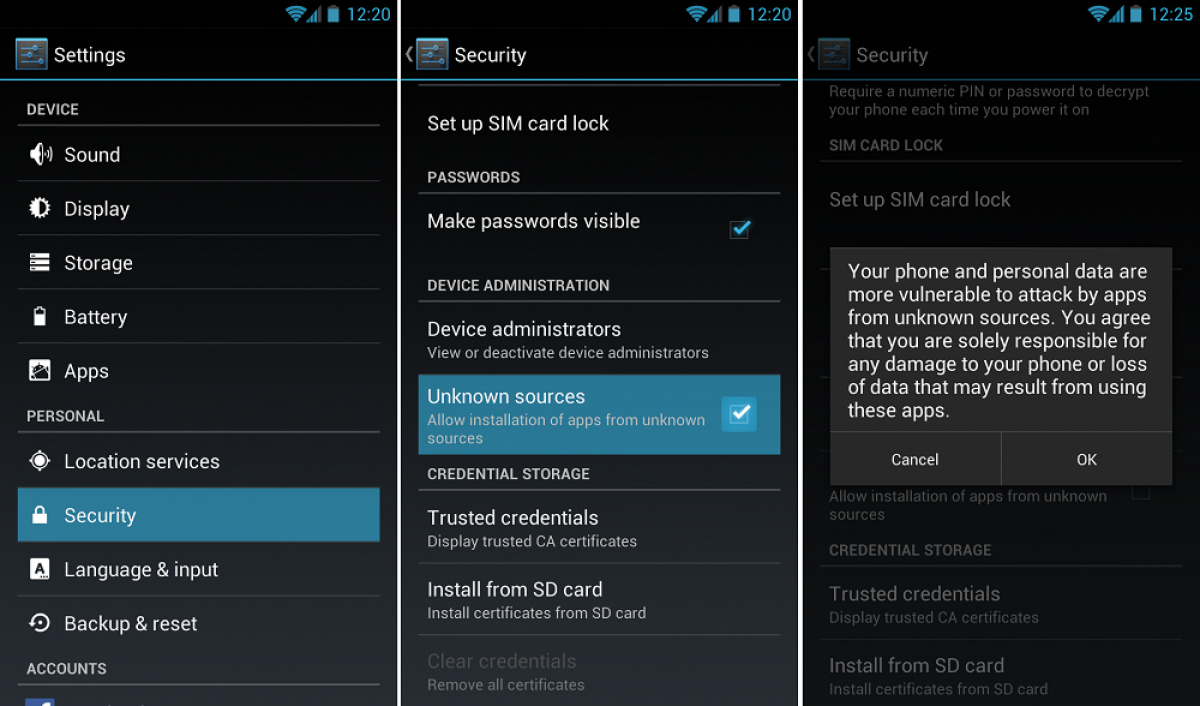Tap the Apps icon in Settings
Screen dimensions: 1200x706
(40, 370)
